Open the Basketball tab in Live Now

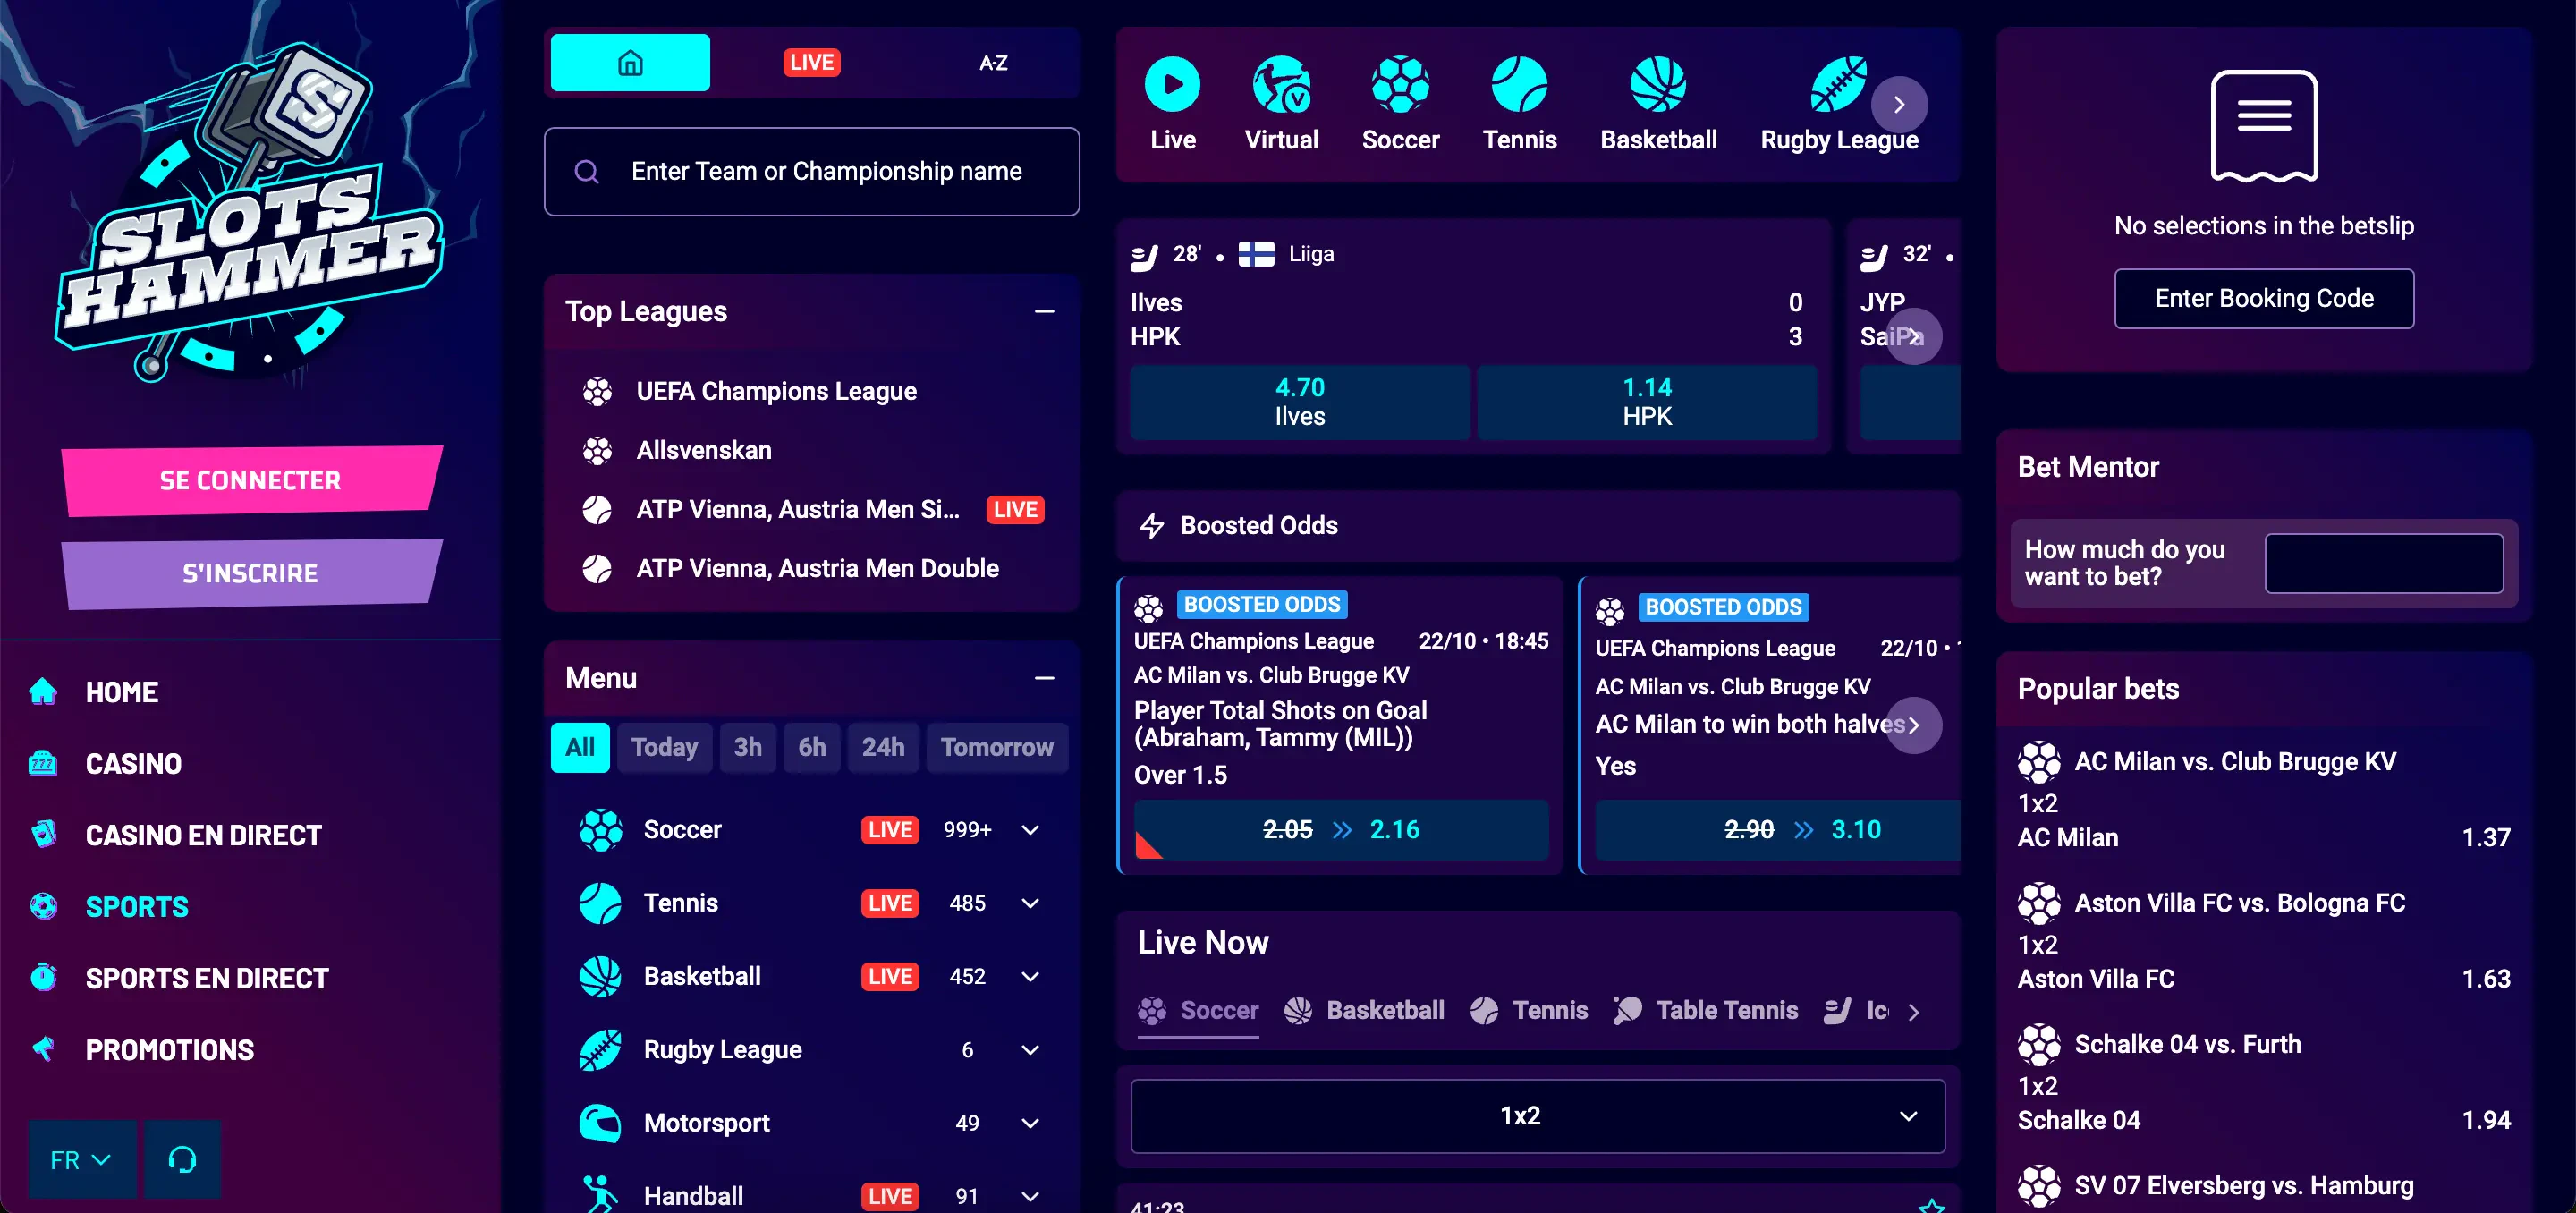pos(1364,1011)
